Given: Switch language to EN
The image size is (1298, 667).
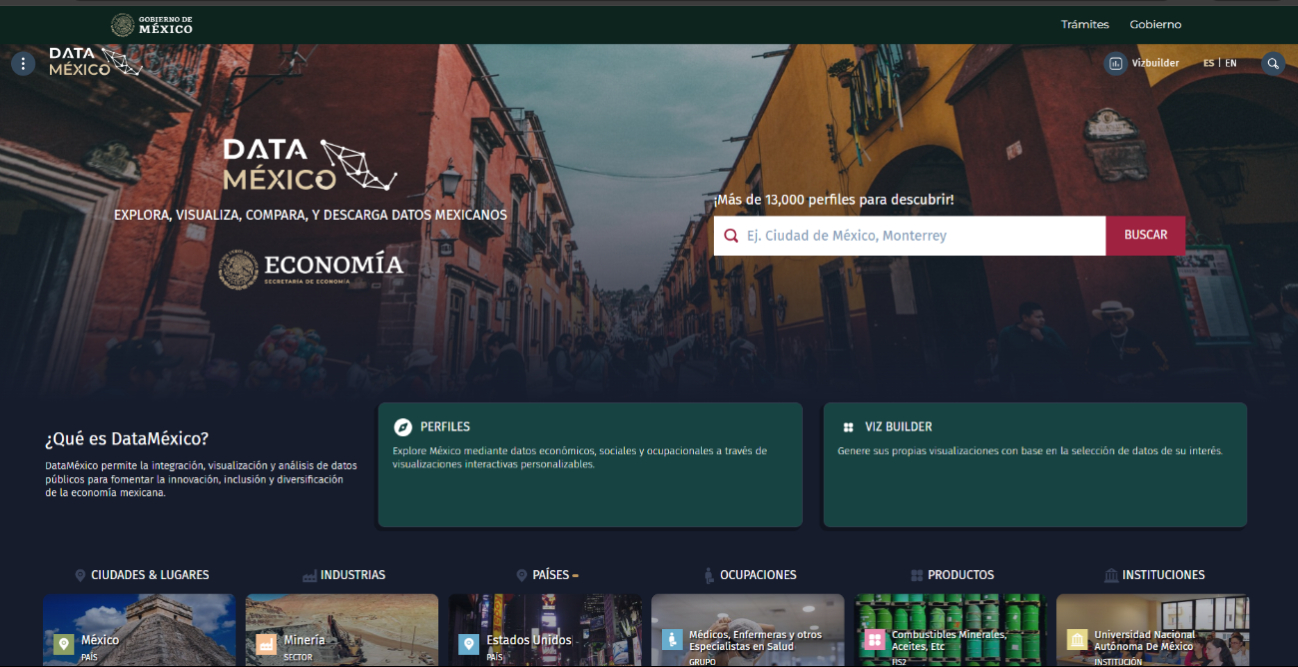Looking at the screenshot, I should pyautogui.click(x=1231, y=63).
